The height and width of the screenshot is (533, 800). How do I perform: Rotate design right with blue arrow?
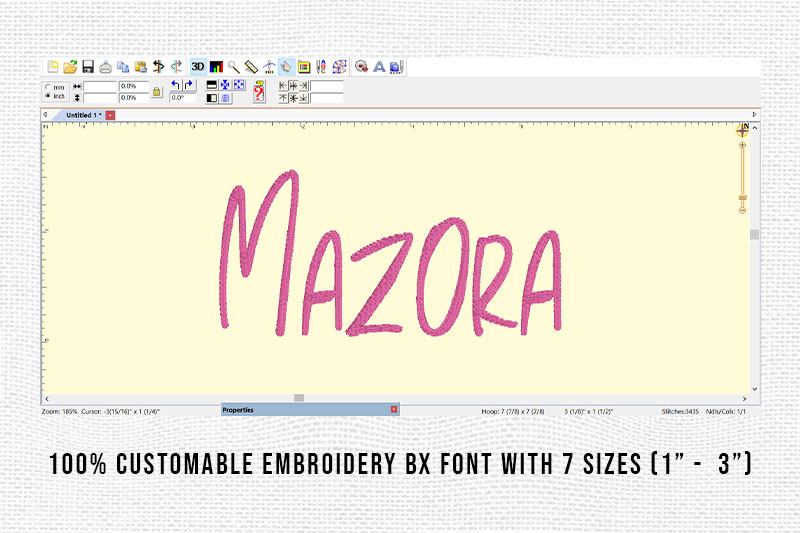tap(189, 85)
